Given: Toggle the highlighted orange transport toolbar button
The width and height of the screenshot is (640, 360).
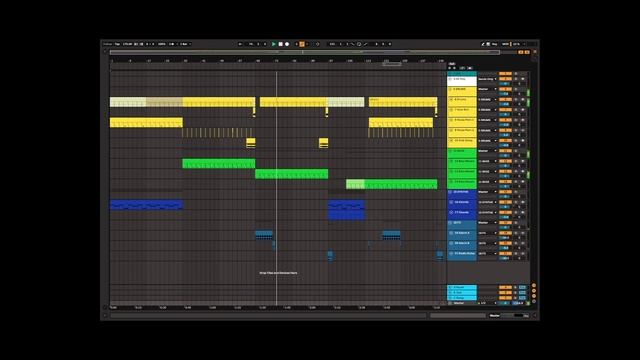Looking at the screenshot, I should (x=302, y=44).
